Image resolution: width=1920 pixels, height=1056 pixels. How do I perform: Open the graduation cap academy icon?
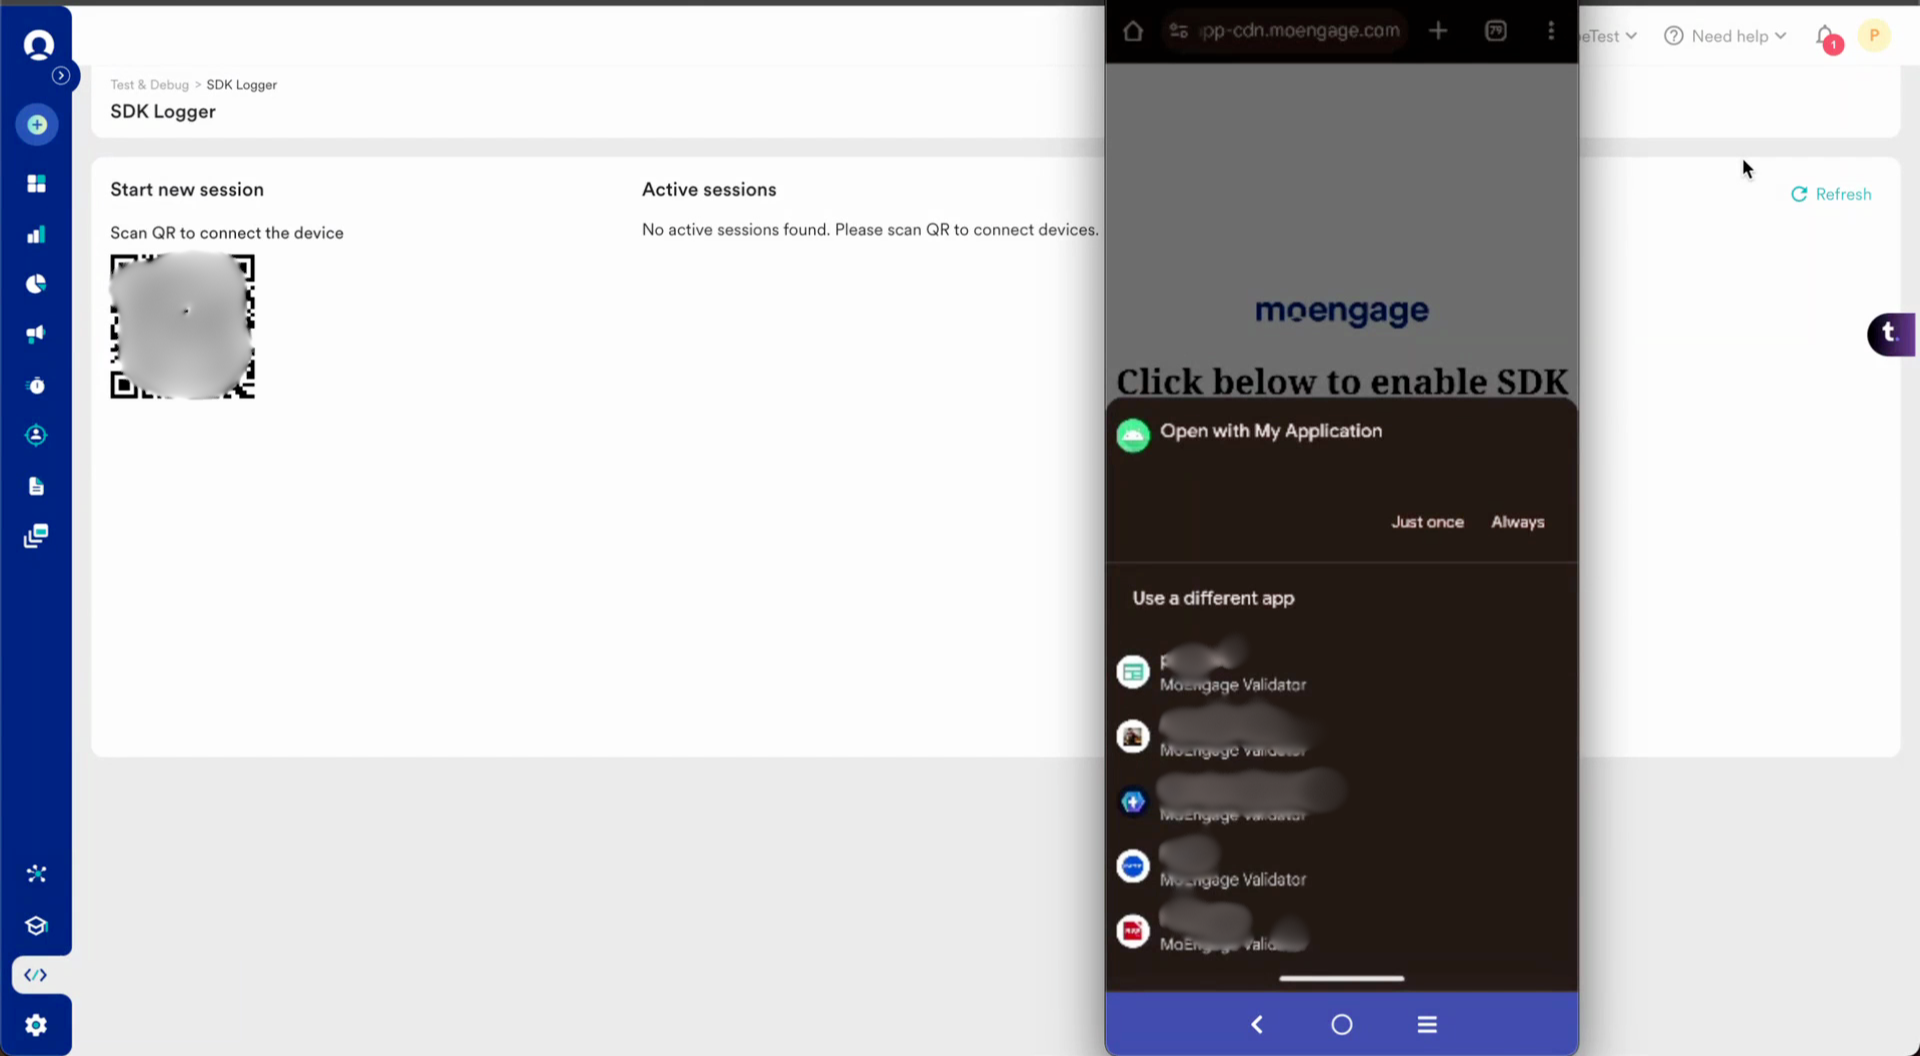pos(37,926)
